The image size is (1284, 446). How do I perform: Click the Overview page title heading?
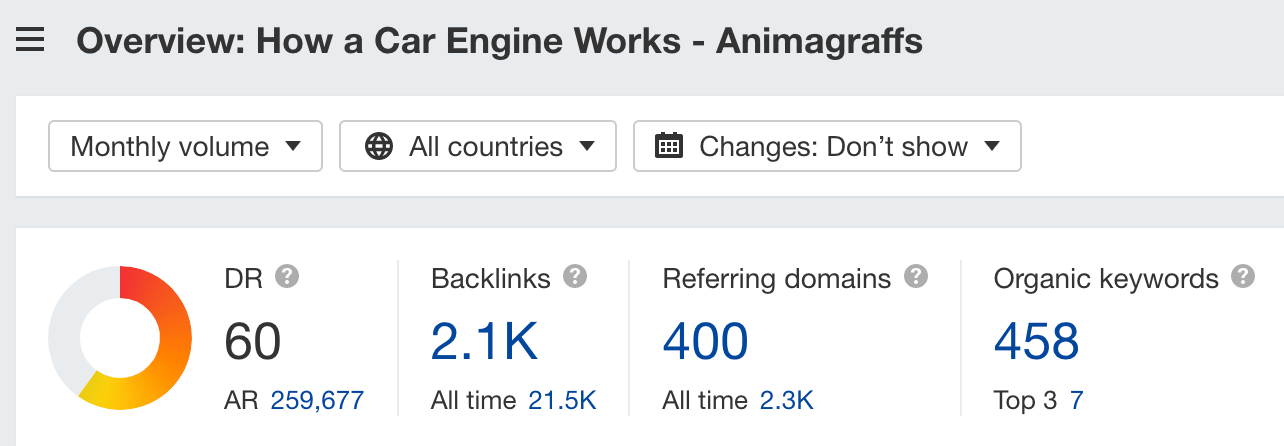pyautogui.click(x=499, y=42)
